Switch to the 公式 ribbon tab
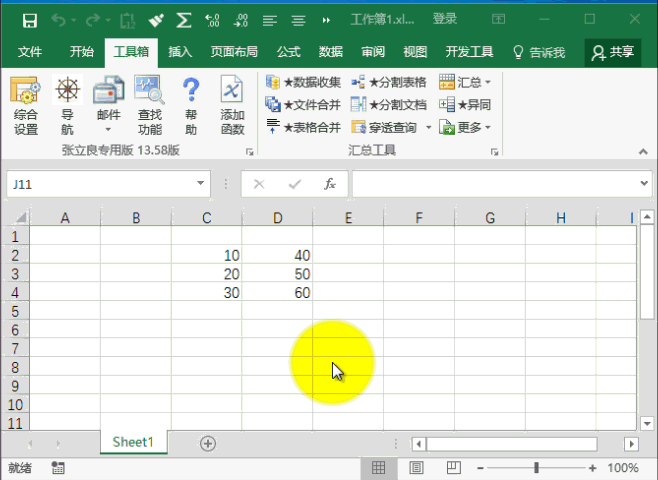Screen dimensions: 658x480 coord(288,52)
